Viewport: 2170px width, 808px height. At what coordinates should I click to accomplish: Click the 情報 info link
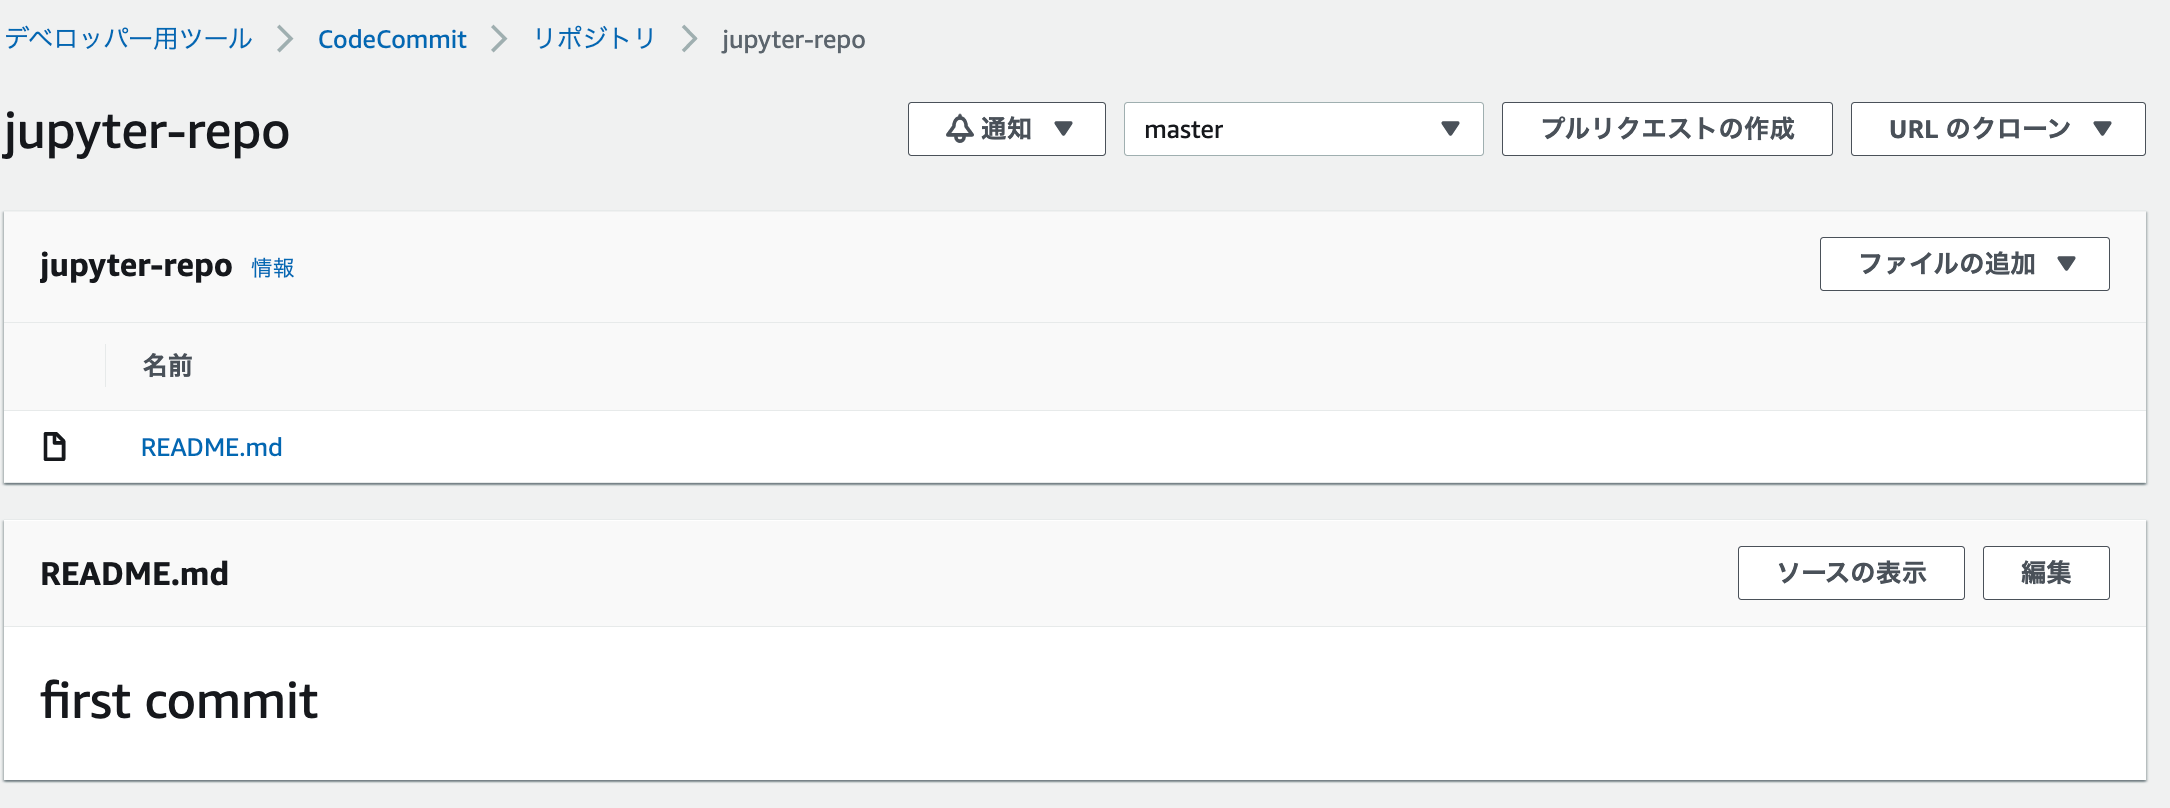pyautogui.click(x=272, y=268)
